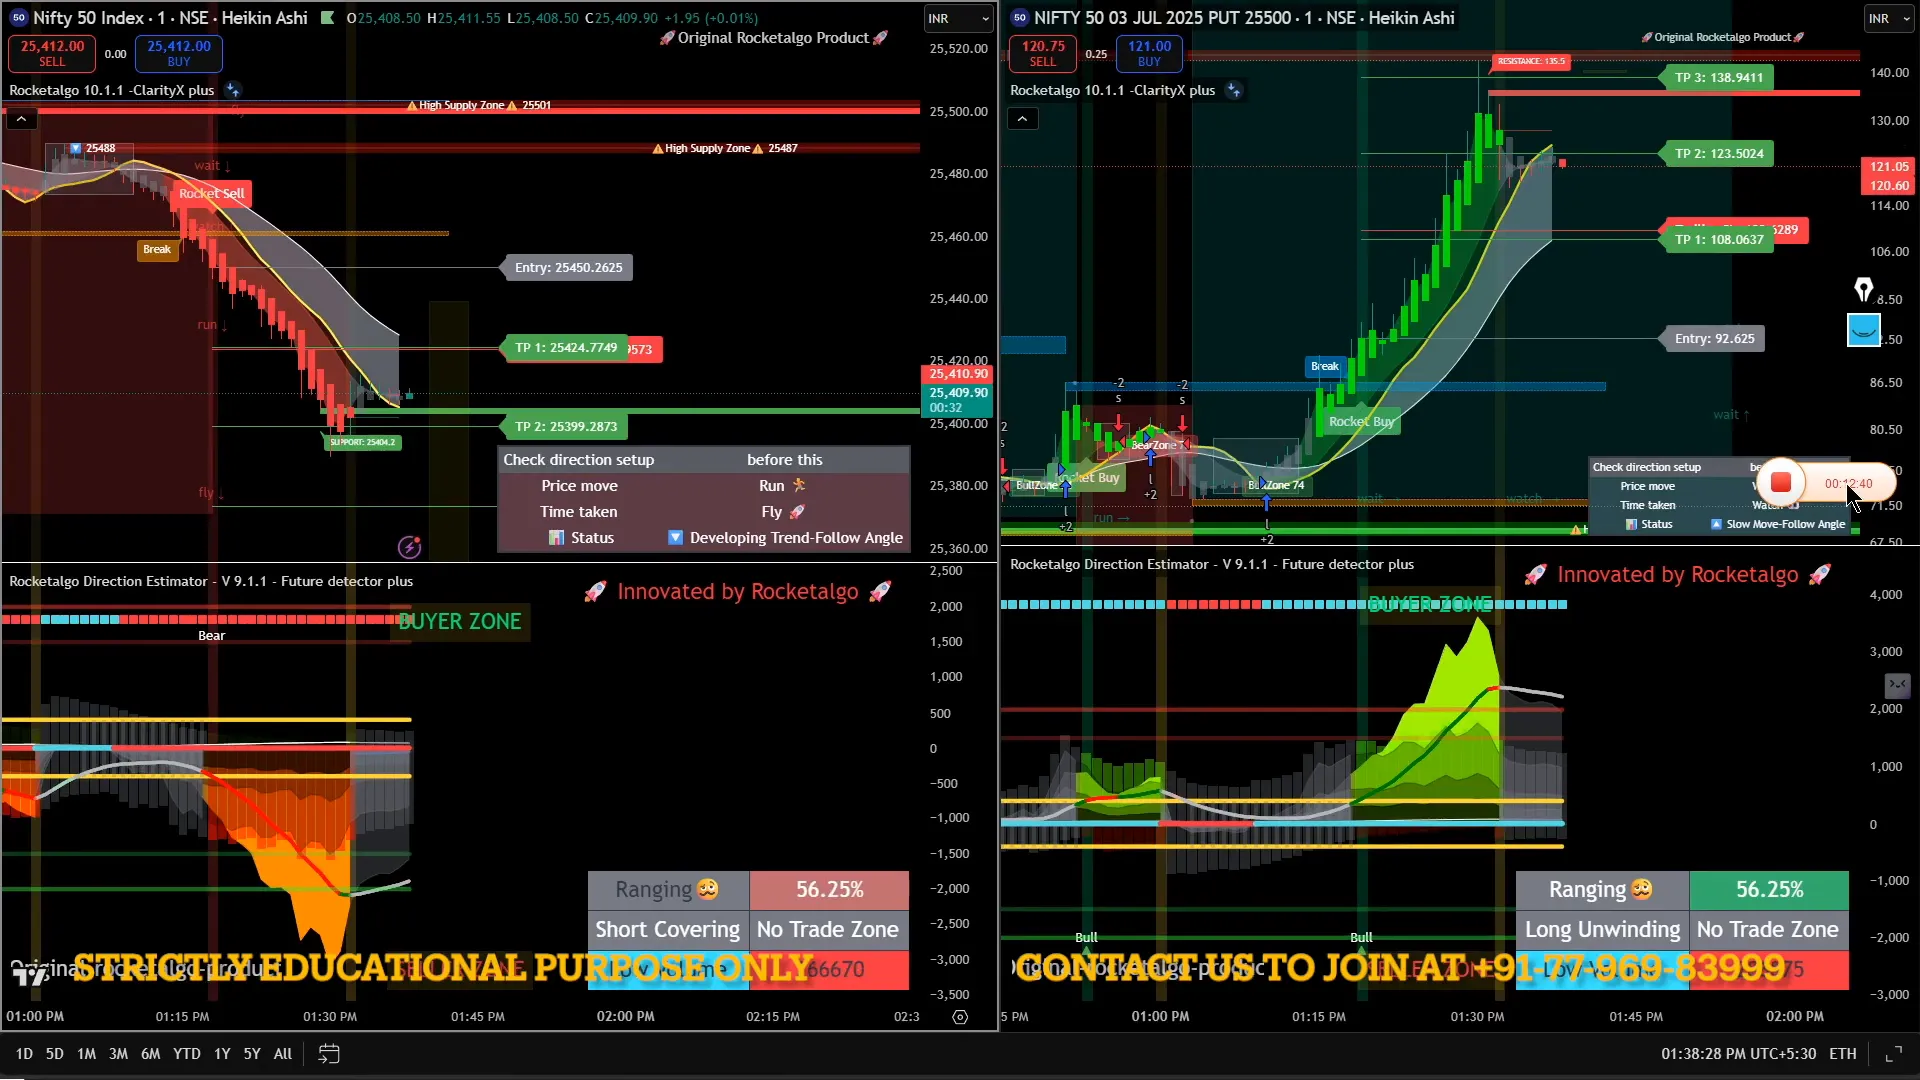Screen dimensions: 1920x1080
Task: Select the 1D time range tab
Action: click(x=24, y=1054)
